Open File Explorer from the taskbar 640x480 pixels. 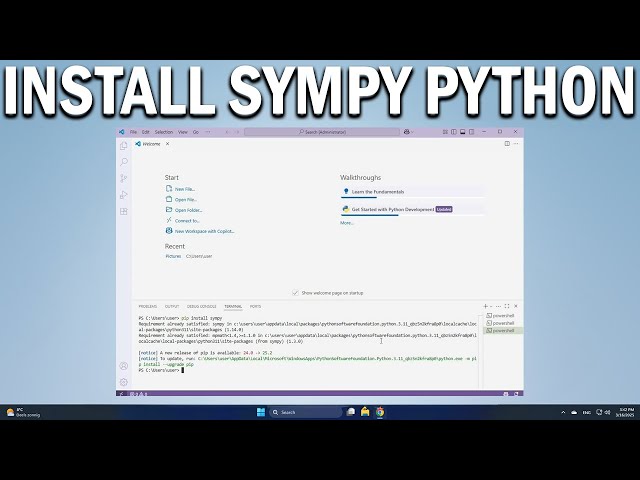365,412
